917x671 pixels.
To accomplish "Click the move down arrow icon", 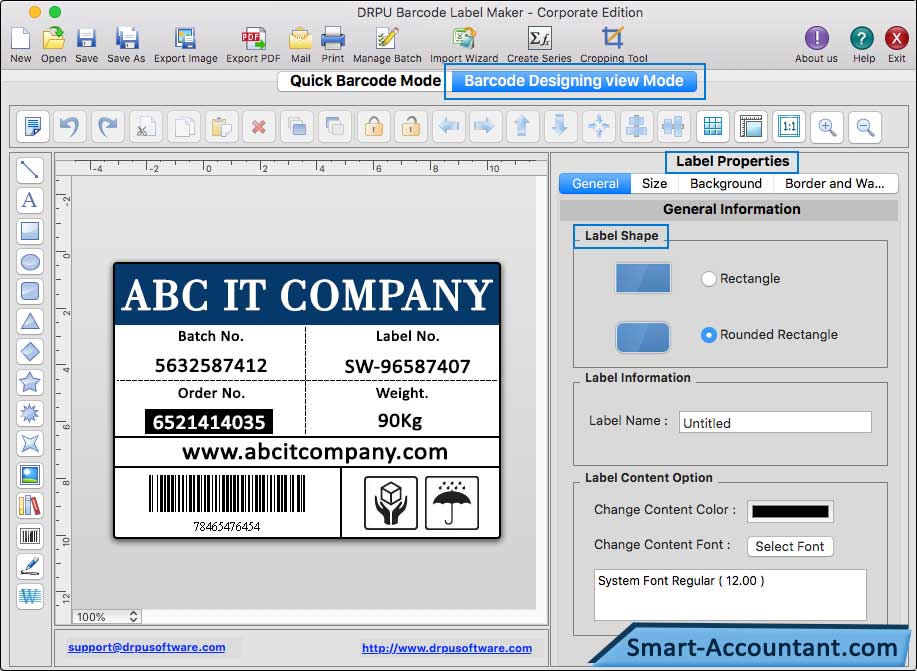I will 560,126.
